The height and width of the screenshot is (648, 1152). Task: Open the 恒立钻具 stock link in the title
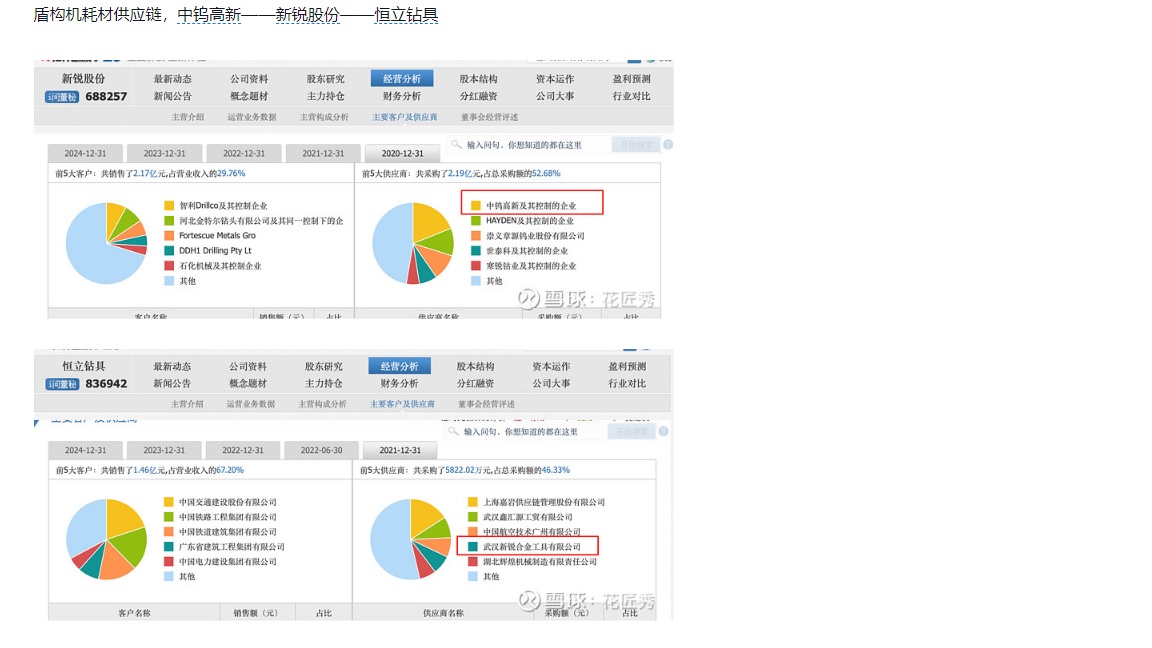tap(406, 15)
